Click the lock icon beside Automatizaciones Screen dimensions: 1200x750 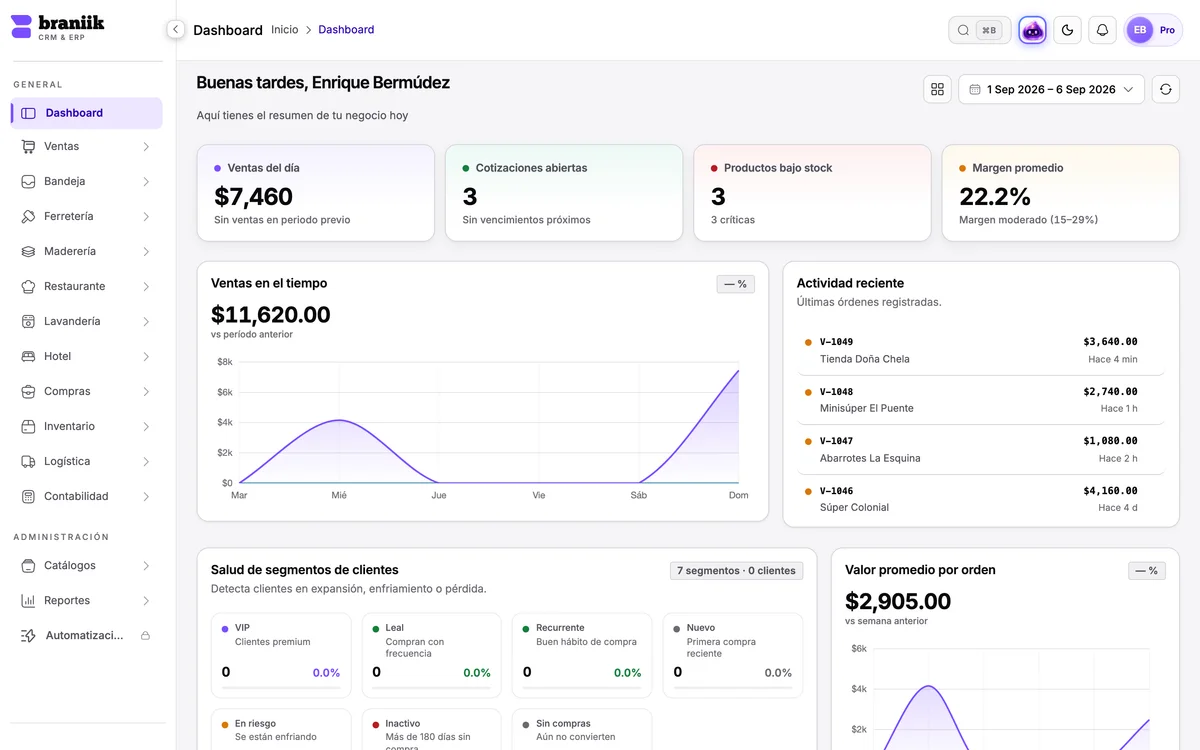[x=145, y=635]
